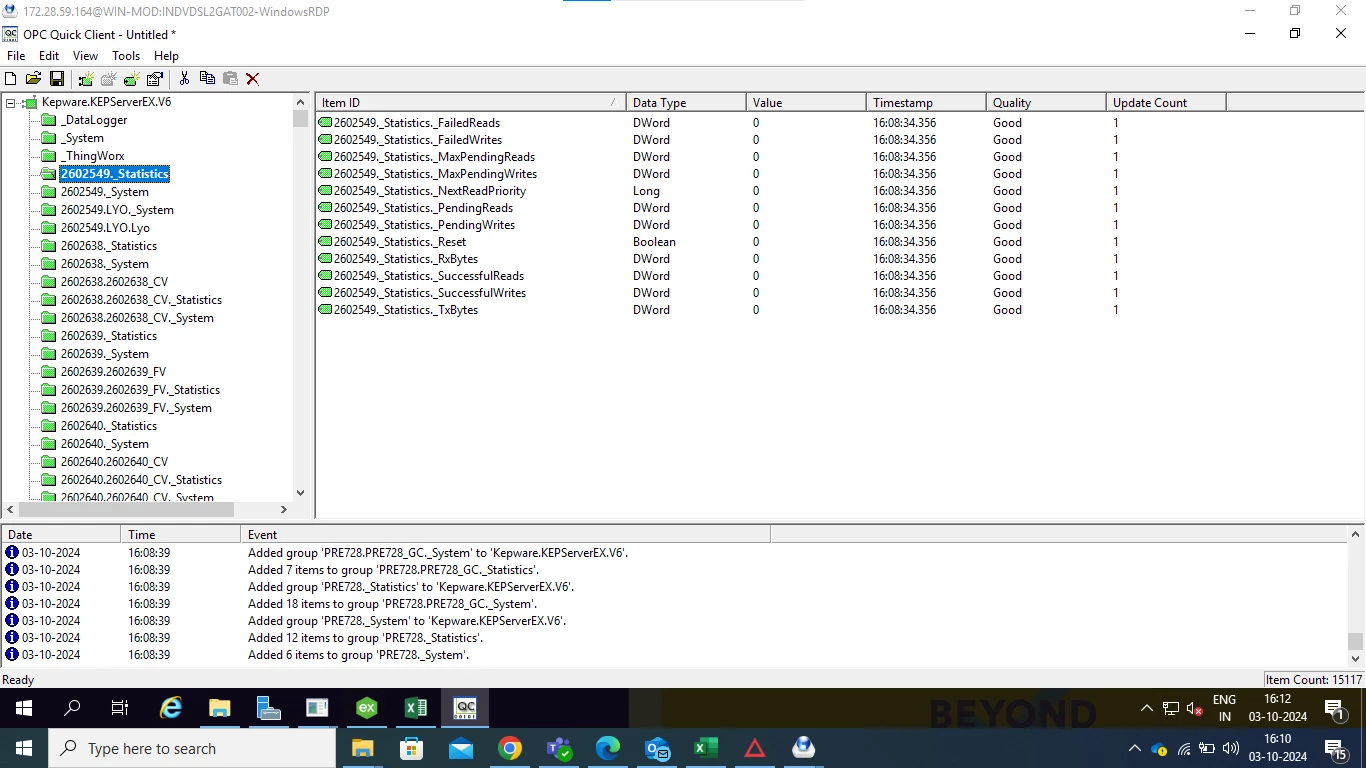Image resolution: width=1366 pixels, height=768 pixels.
Task: Click the grayed Paste toolbar icon
Action: click(230, 79)
